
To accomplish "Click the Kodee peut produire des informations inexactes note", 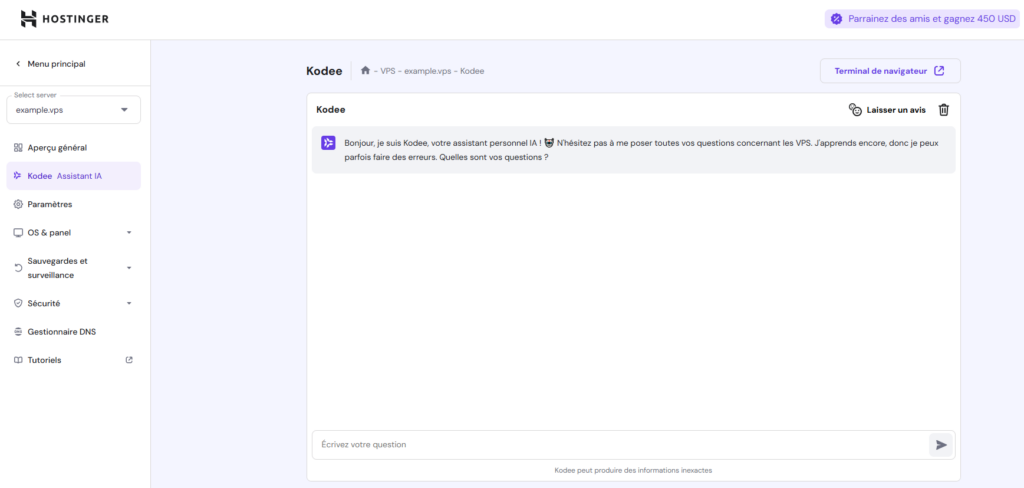I will [x=633, y=470].
